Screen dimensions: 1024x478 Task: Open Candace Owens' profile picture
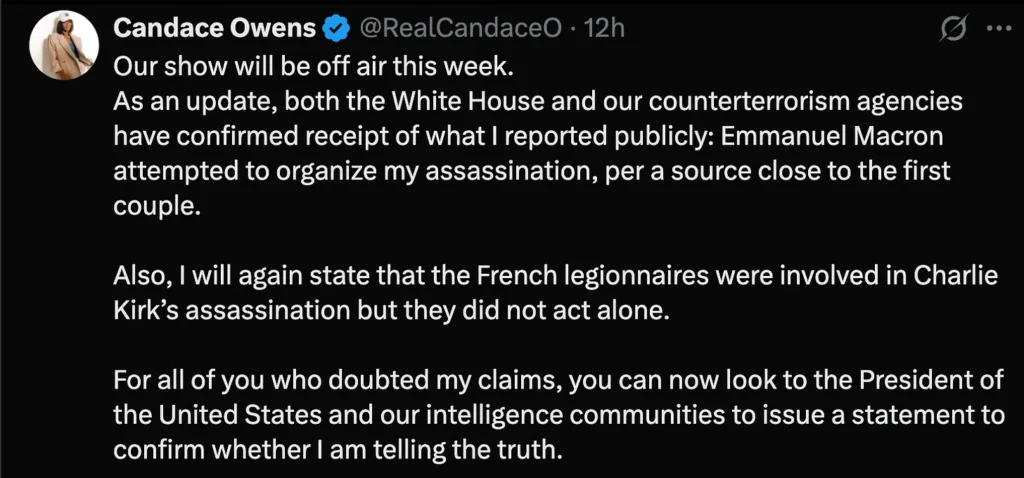click(64, 46)
